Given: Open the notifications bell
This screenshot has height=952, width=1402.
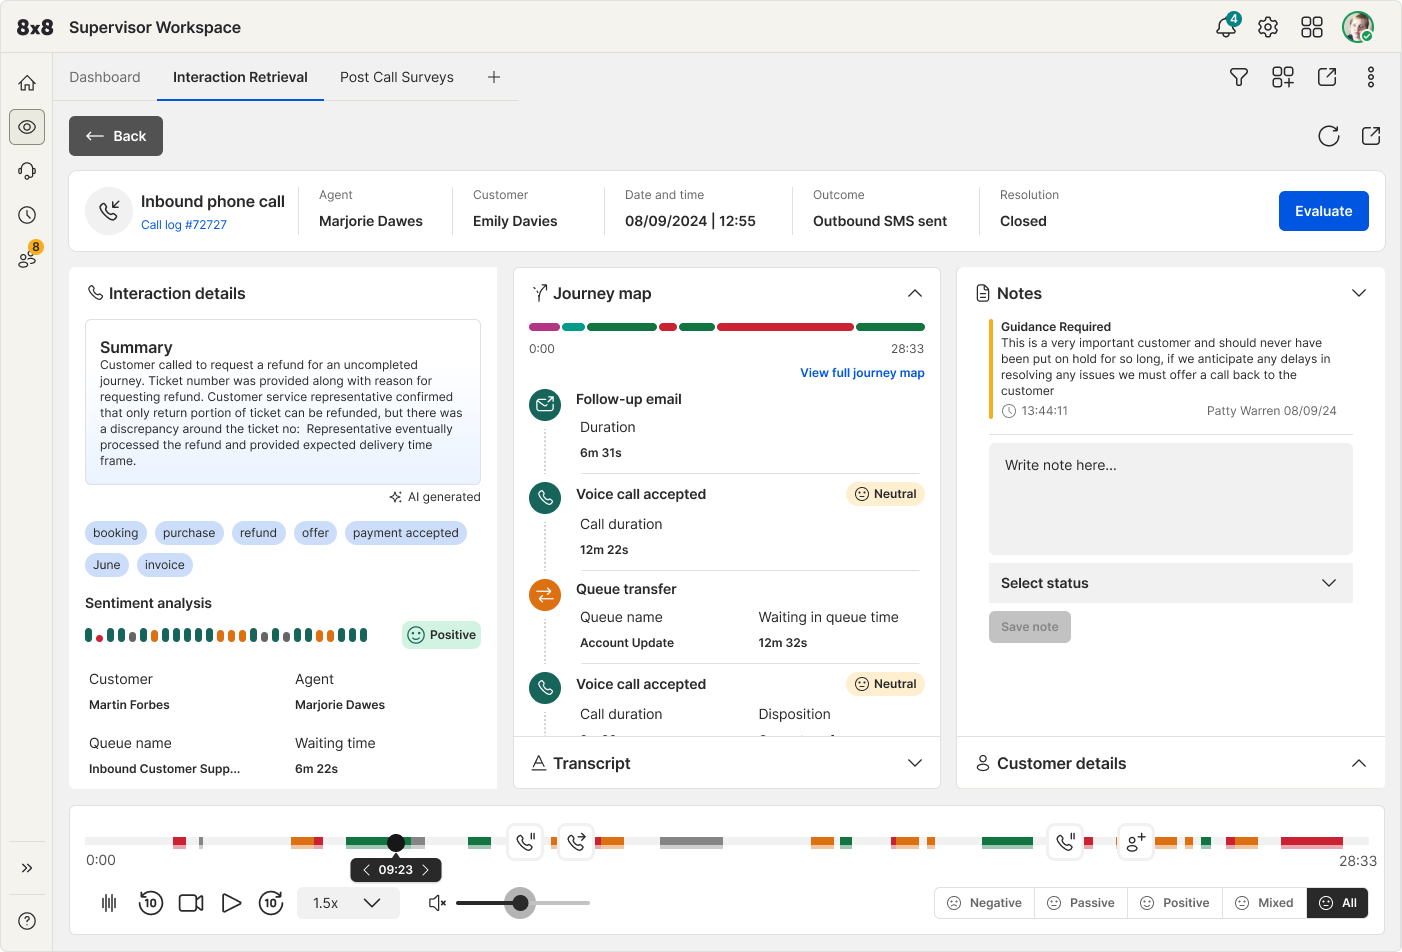Looking at the screenshot, I should [1226, 27].
